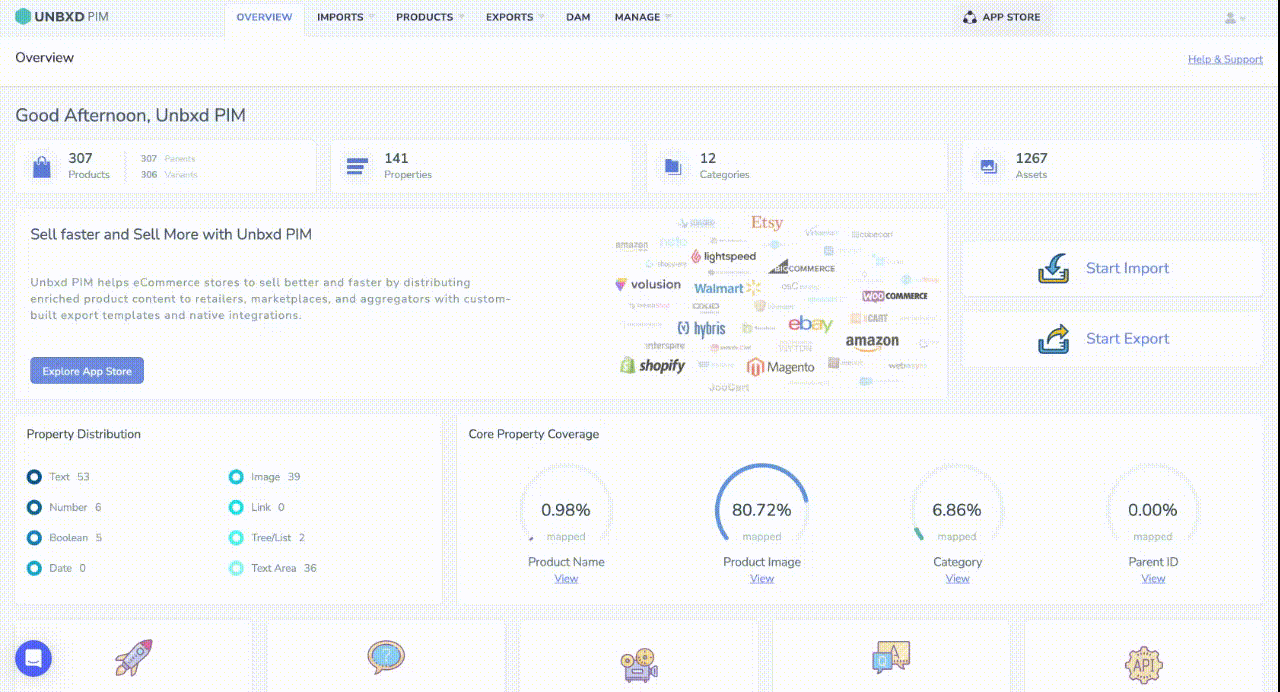
Task: Open the chat support bubble
Action: 33,658
